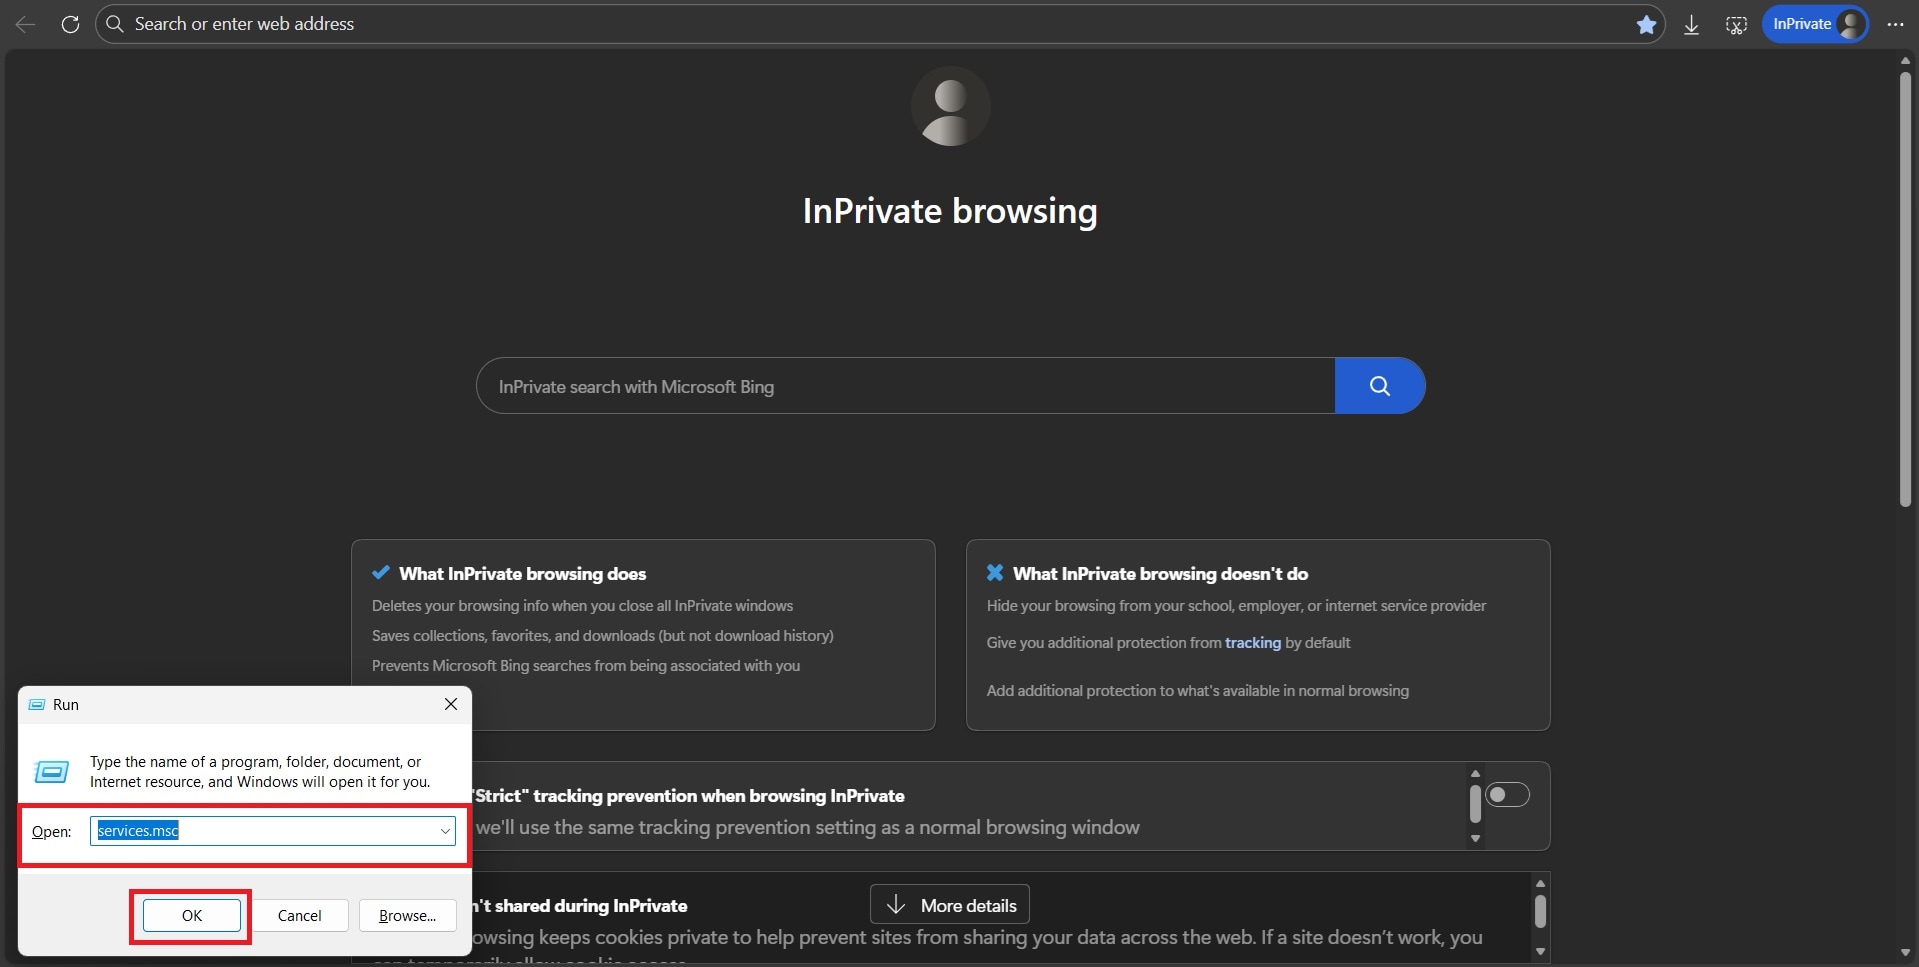Click scroll down arrow in tracking prevention panel
1919x967 pixels.
[1475, 839]
